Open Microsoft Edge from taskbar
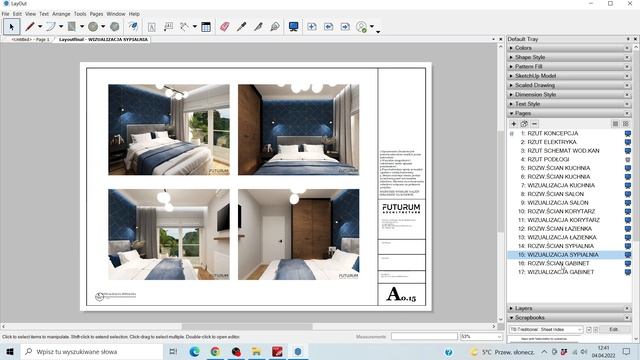Viewport: 640px width, 360px height. (x=195, y=351)
